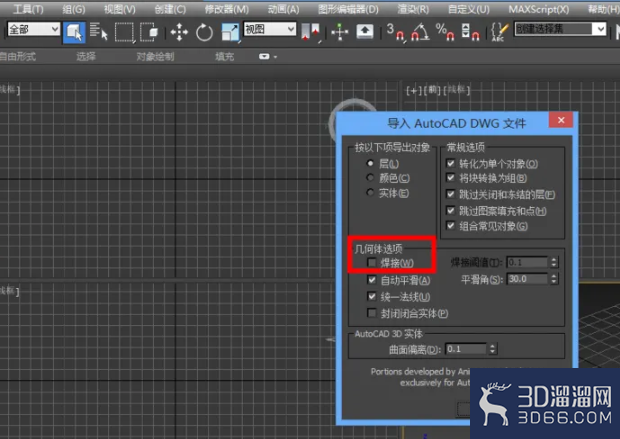The height and width of the screenshot is (439, 620).
Task: Open the 自定义(U) menu
Action: 469,9
